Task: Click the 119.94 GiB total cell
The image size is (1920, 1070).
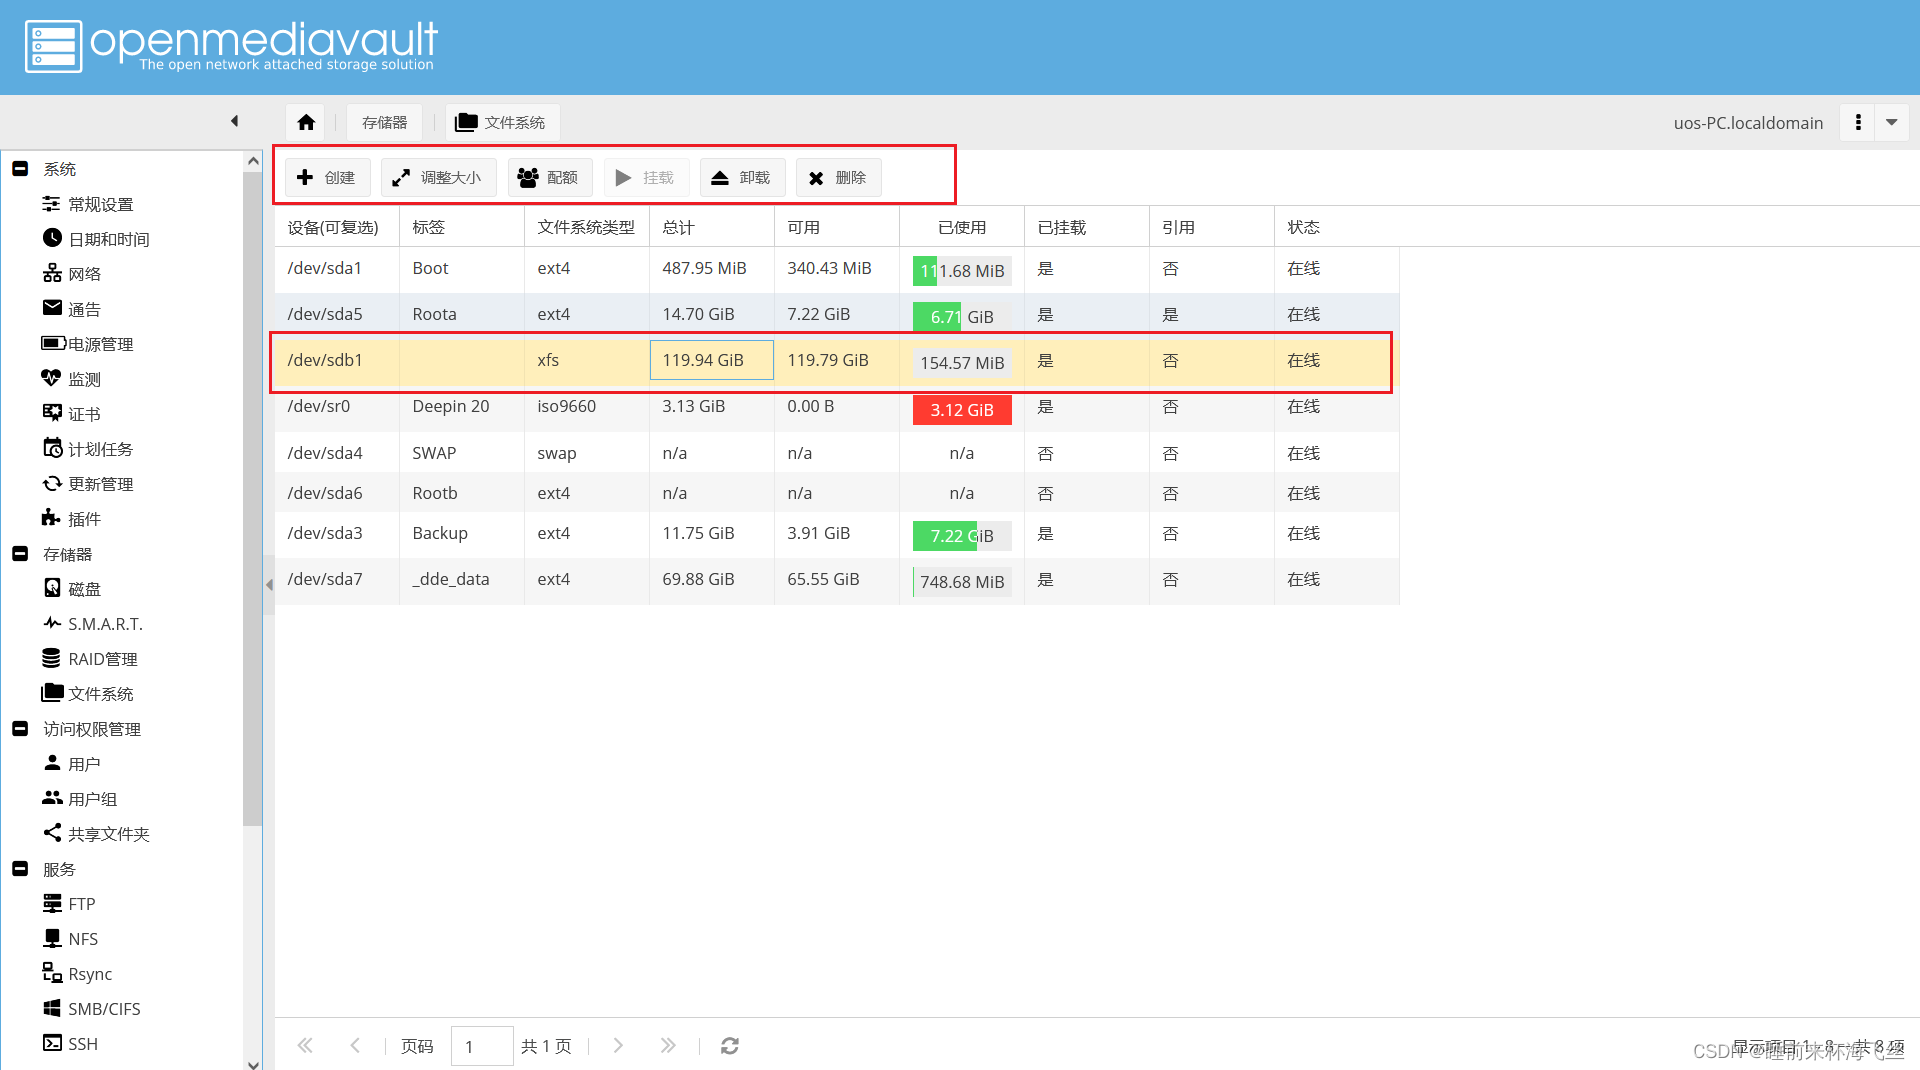Action: click(x=712, y=360)
